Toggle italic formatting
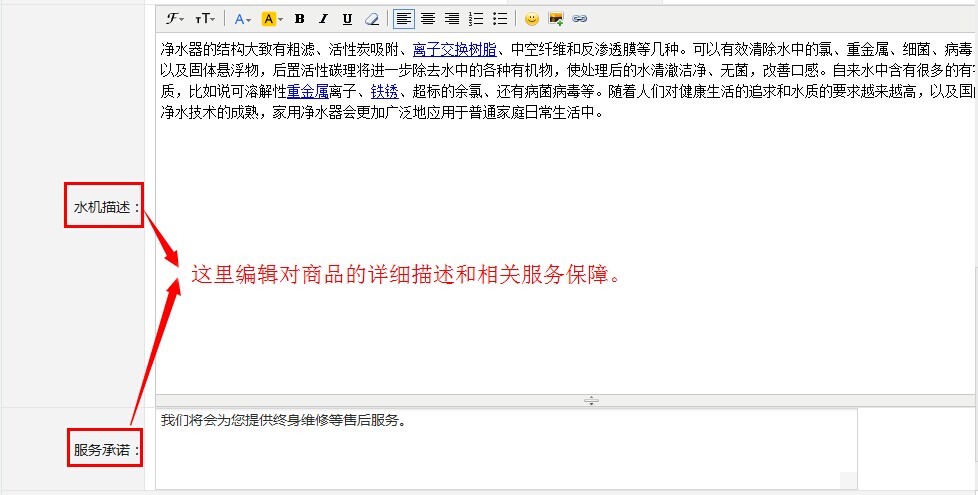This screenshot has width=978, height=495. click(x=323, y=19)
